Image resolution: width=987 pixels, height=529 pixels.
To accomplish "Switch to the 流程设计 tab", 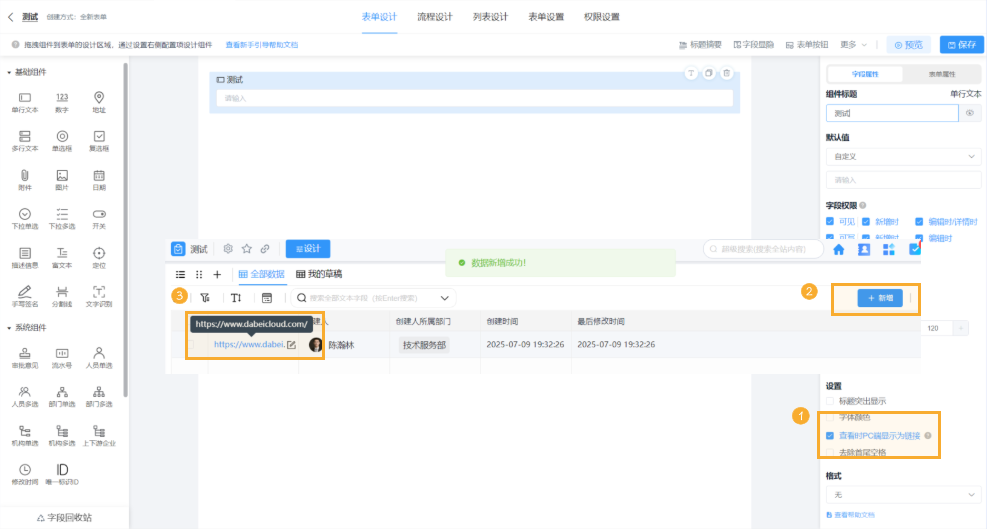I will pyautogui.click(x=434, y=17).
